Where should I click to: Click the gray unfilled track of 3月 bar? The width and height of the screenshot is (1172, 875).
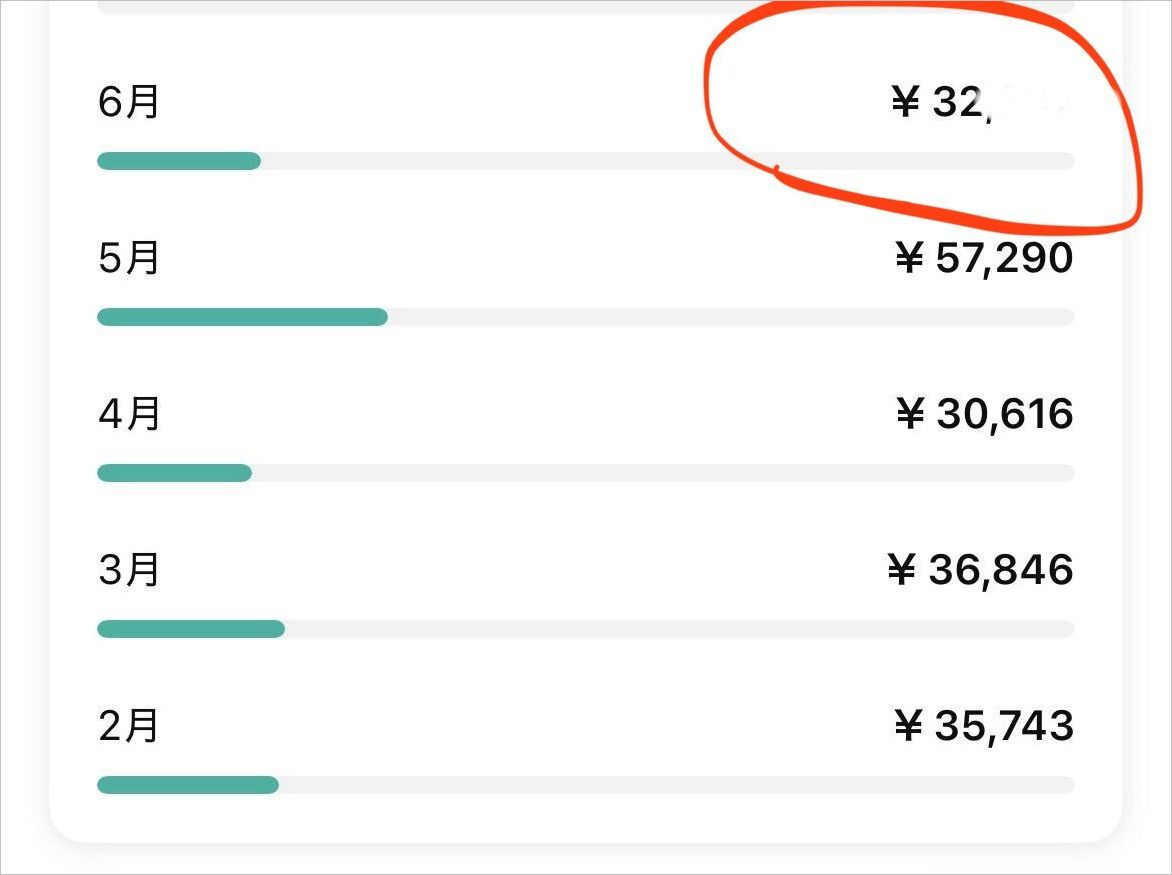(679, 629)
